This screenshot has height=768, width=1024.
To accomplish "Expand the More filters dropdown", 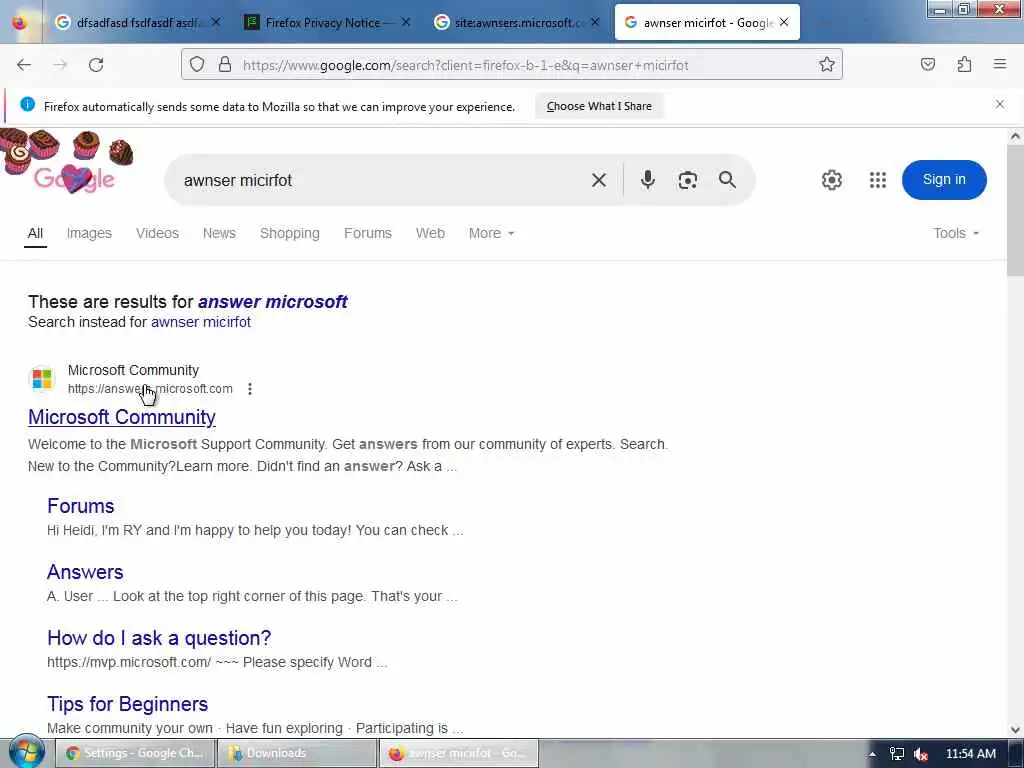I will [x=491, y=233].
